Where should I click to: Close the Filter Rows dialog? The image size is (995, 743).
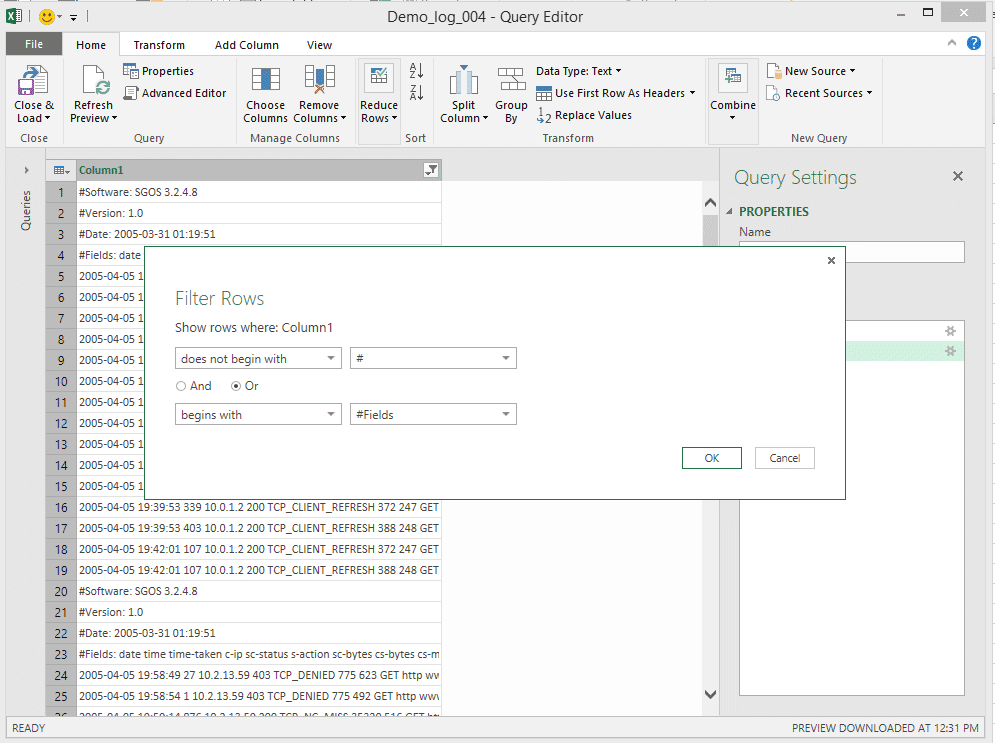point(831,261)
